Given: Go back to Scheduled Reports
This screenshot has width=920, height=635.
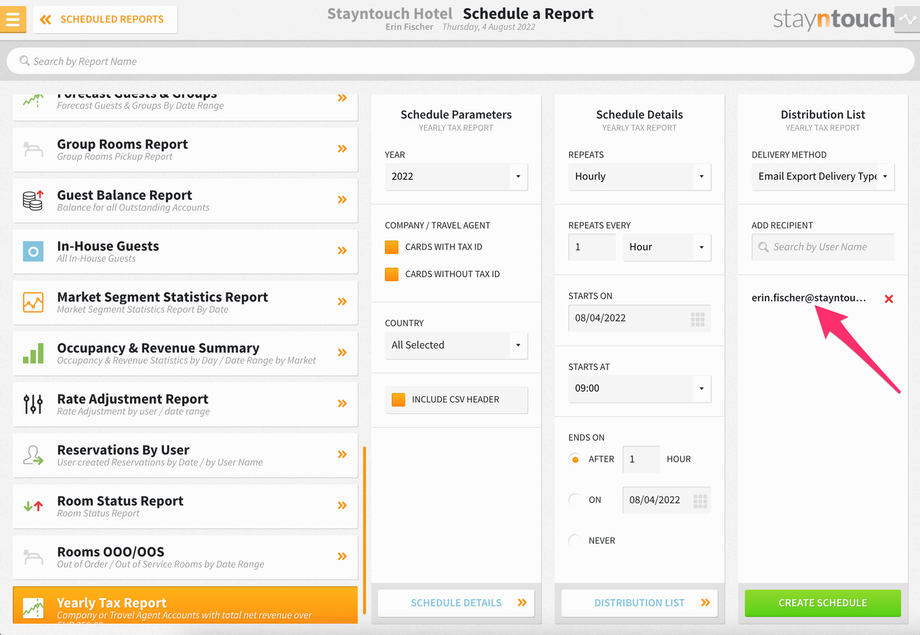Looking at the screenshot, I should click(105, 19).
